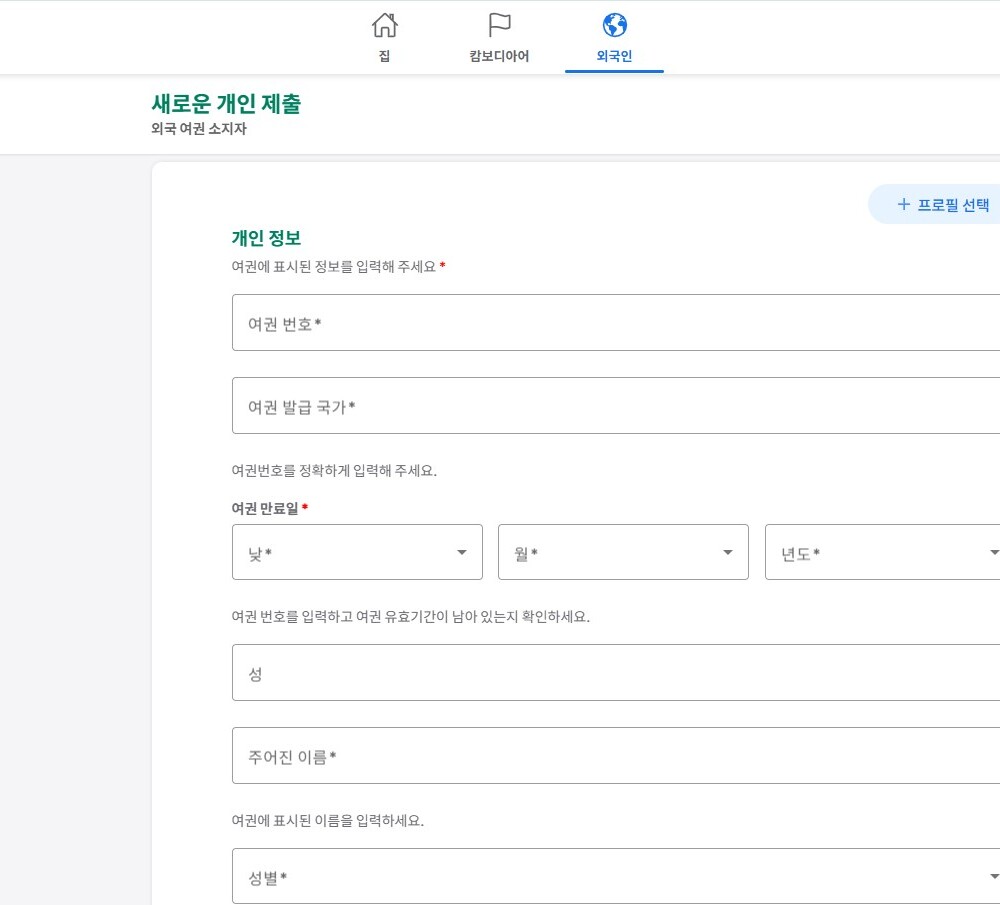
Task: Switch to the 집 tab label
Action: click(384, 56)
